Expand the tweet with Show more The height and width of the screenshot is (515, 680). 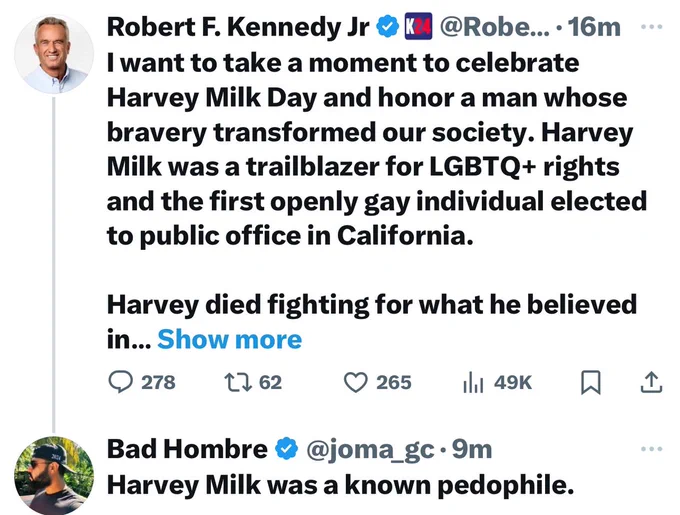(x=229, y=339)
